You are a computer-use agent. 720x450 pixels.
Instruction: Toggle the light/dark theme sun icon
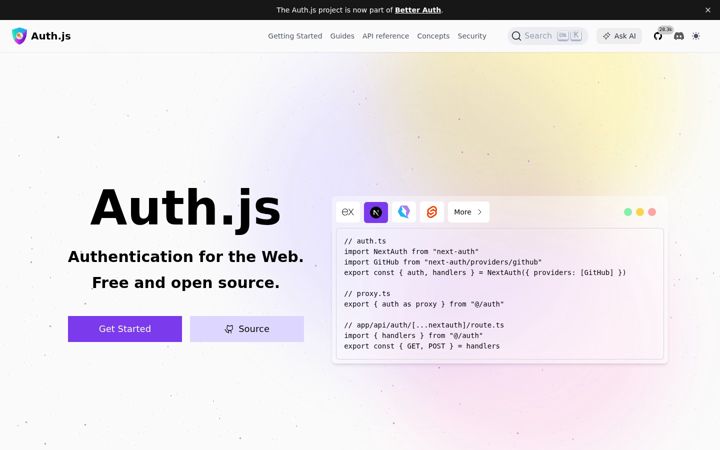(696, 36)
